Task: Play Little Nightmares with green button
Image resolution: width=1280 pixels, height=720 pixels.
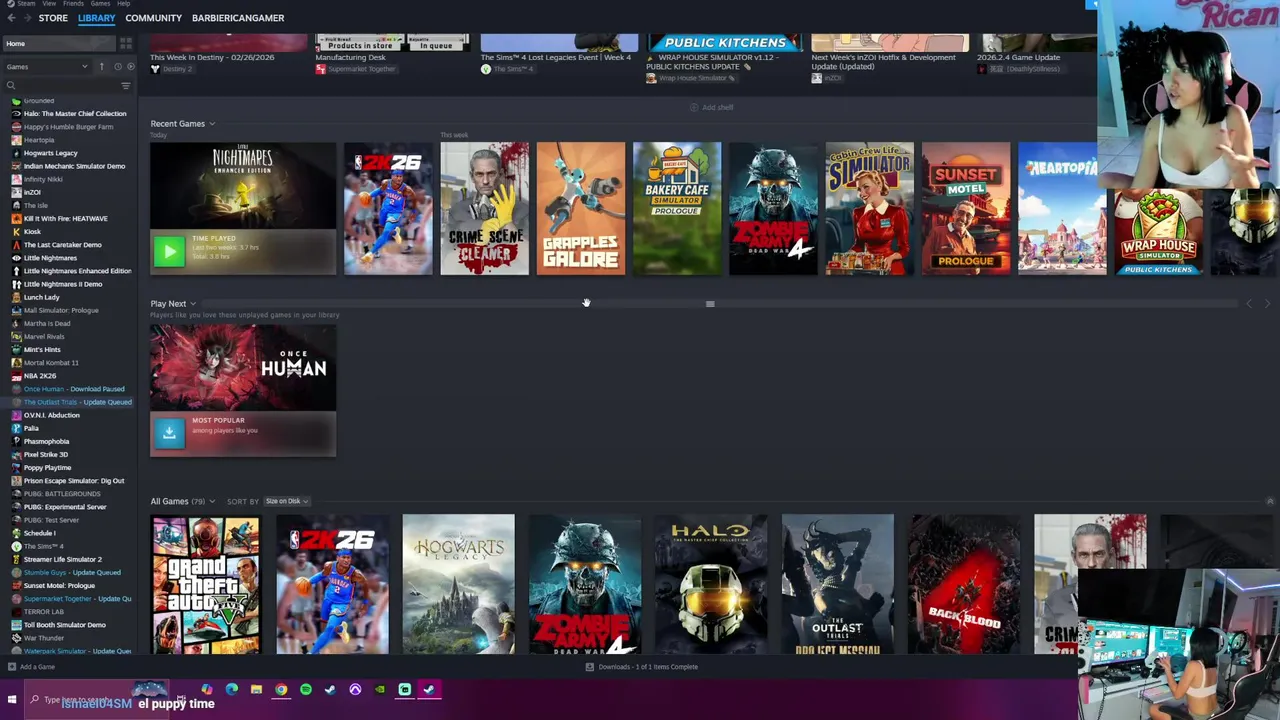Action: point(169,251)
